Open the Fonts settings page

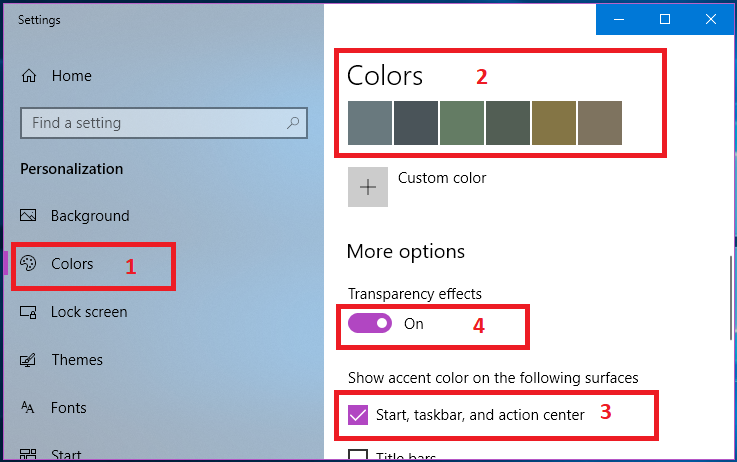click(68, 408)
